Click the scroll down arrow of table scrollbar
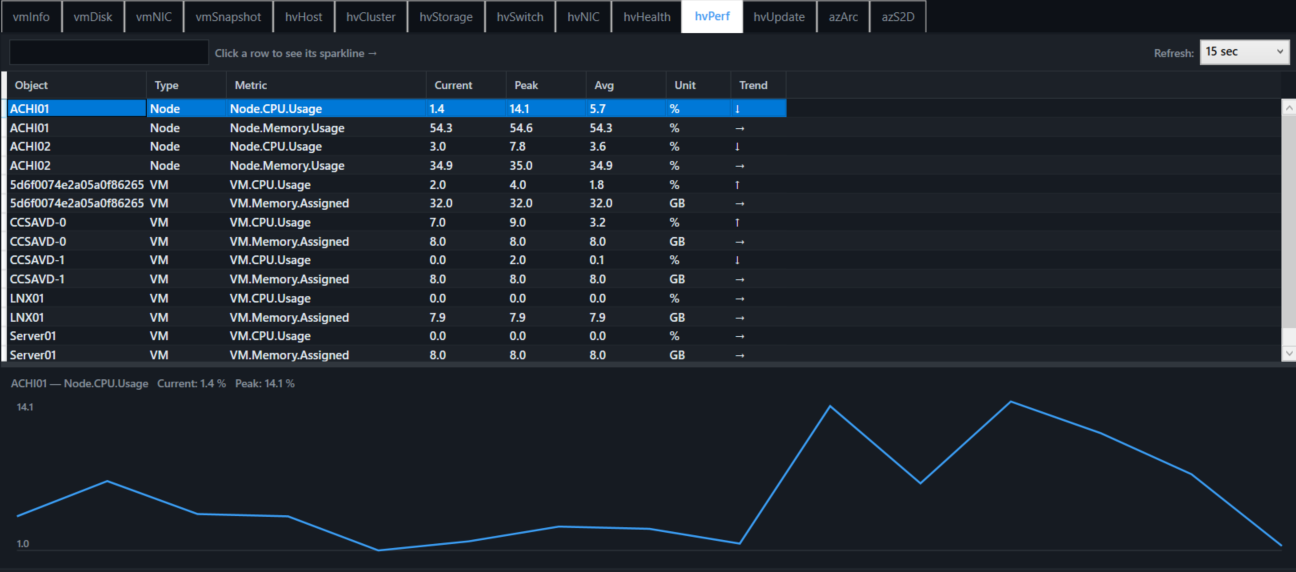1296x572 pixels. (1288, 353)
